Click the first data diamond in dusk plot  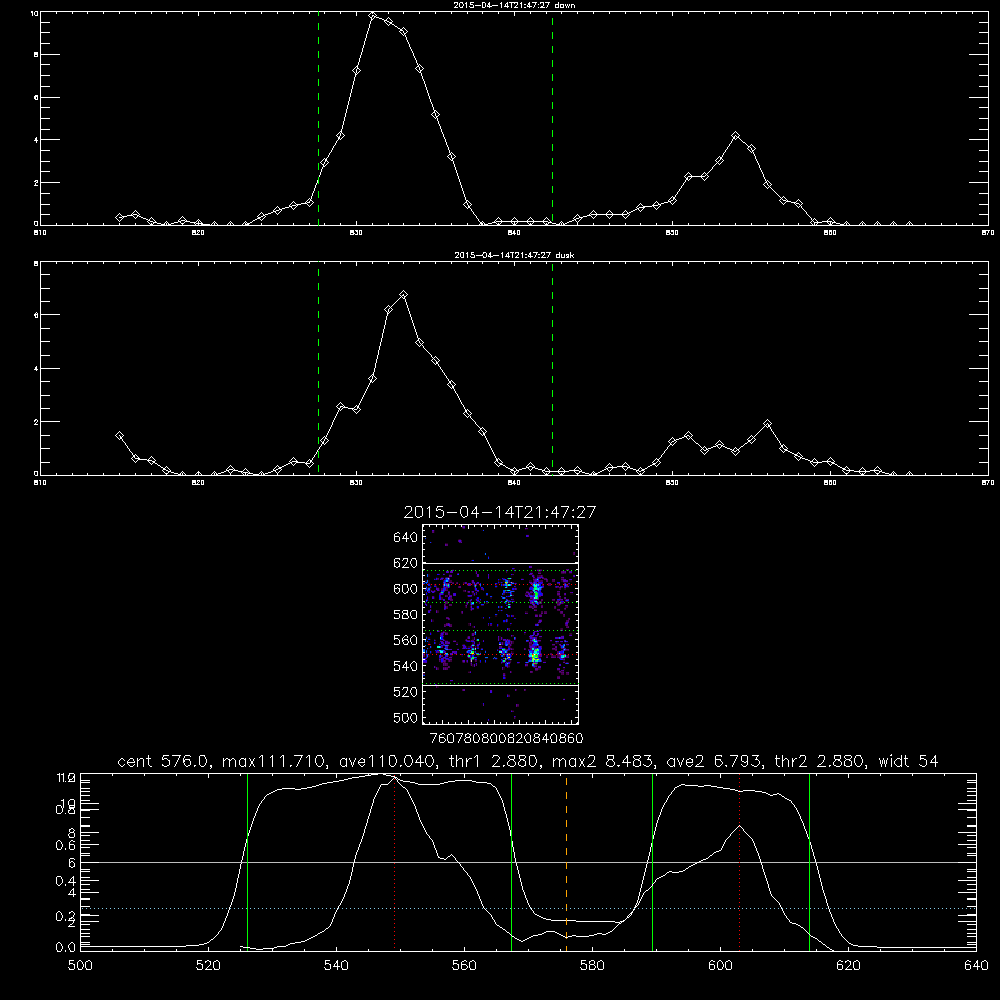[x=119, y=436]
